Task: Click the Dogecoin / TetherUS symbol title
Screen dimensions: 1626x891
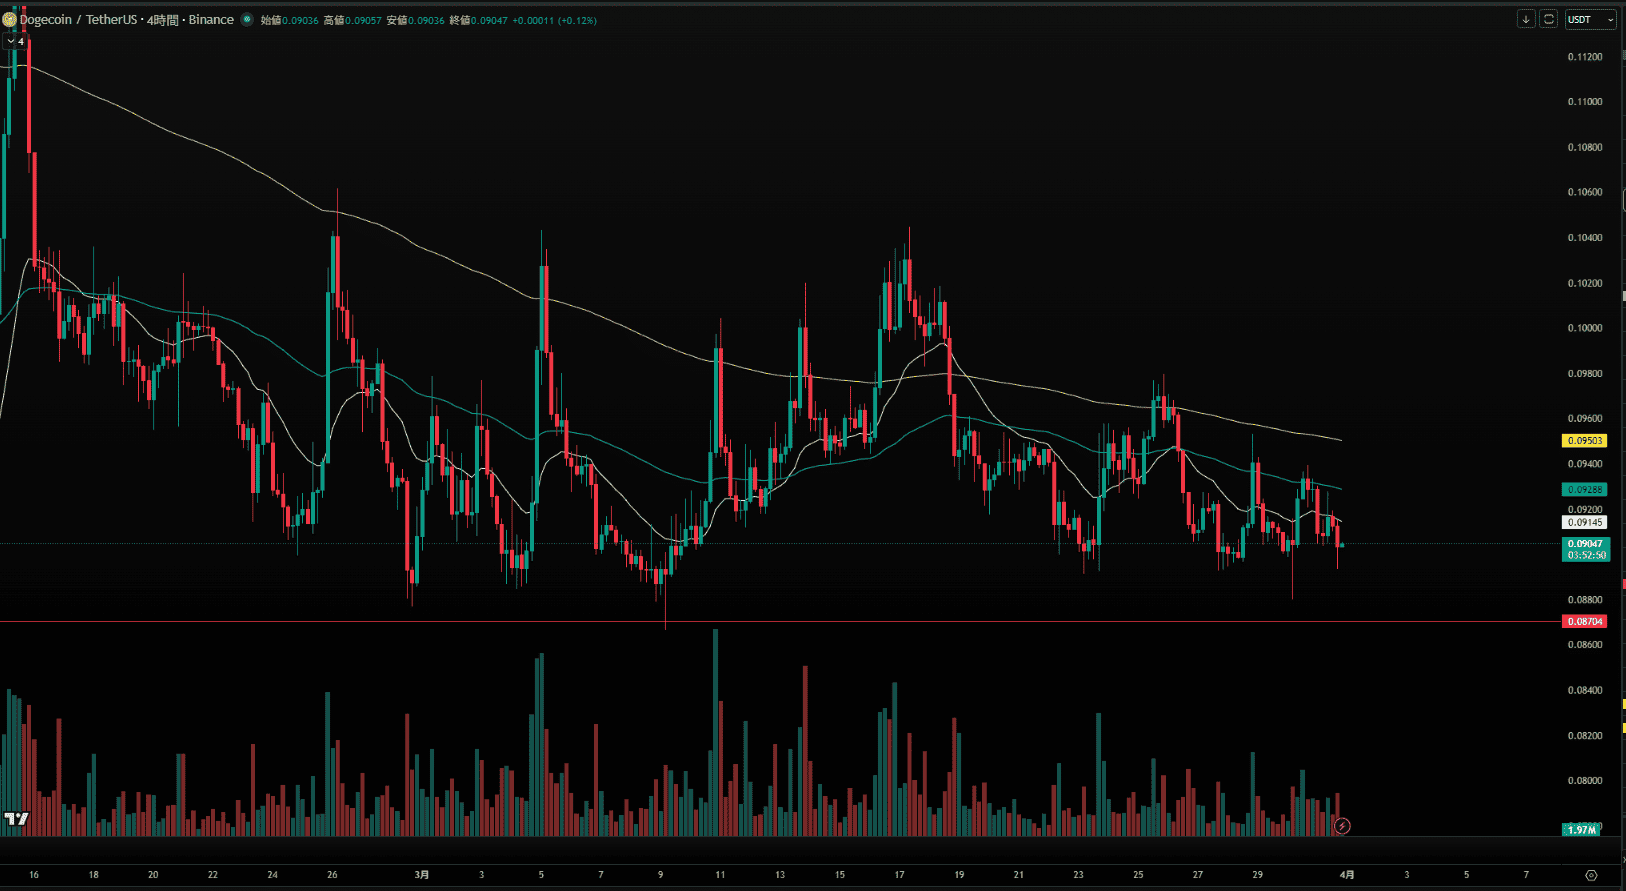Action: 78,19
